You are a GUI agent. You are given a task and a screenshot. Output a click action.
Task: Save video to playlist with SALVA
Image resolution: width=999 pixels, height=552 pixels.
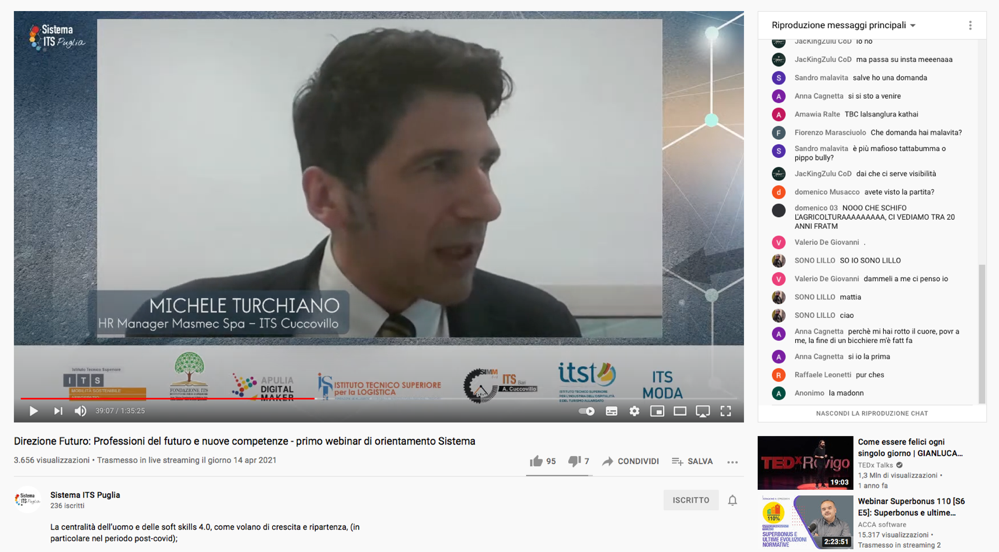(x=693, y=461)
